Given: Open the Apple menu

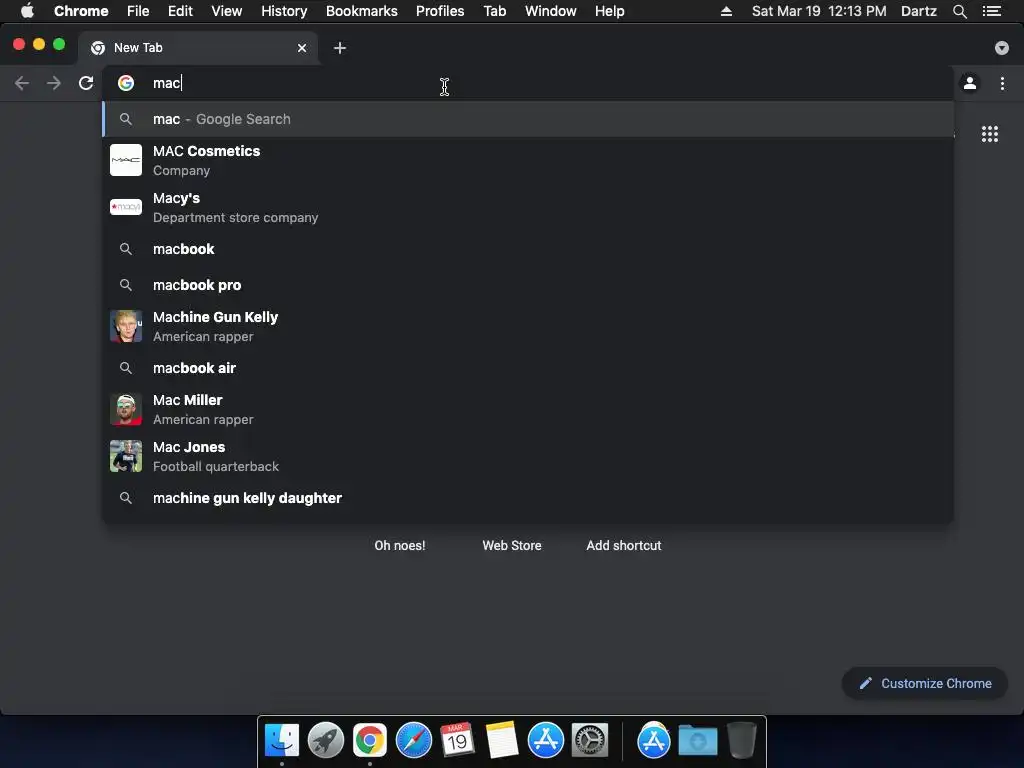Looking at the screenshot, I should click(27, 10).
